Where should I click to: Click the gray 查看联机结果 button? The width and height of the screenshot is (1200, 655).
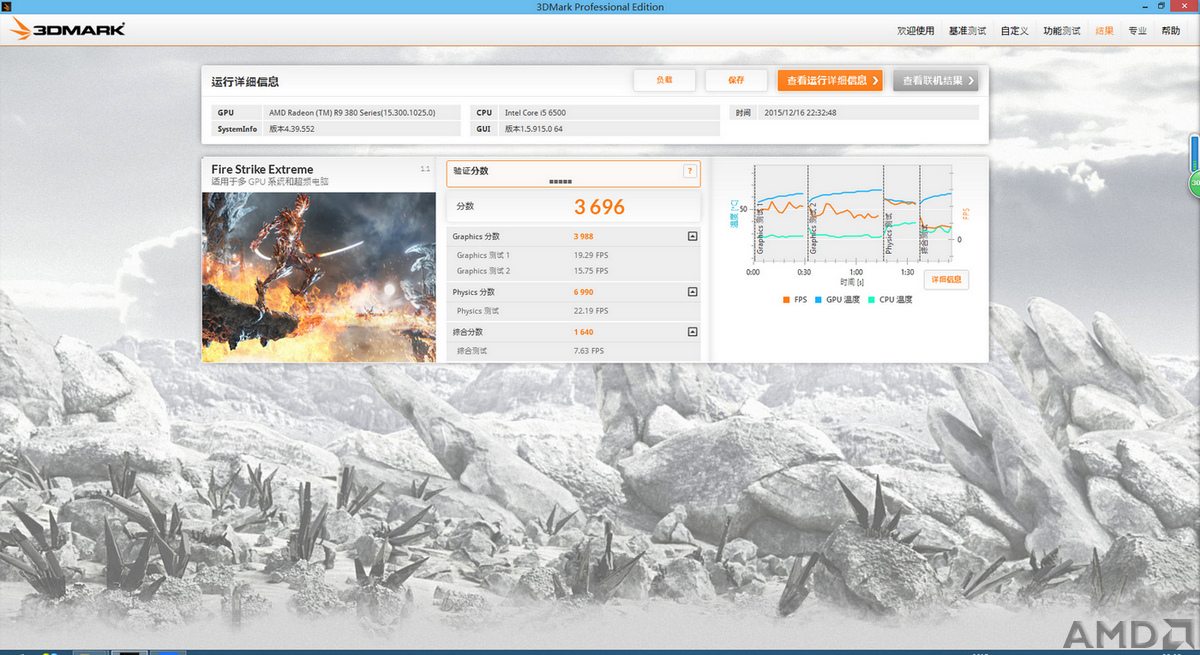[935, 80]
